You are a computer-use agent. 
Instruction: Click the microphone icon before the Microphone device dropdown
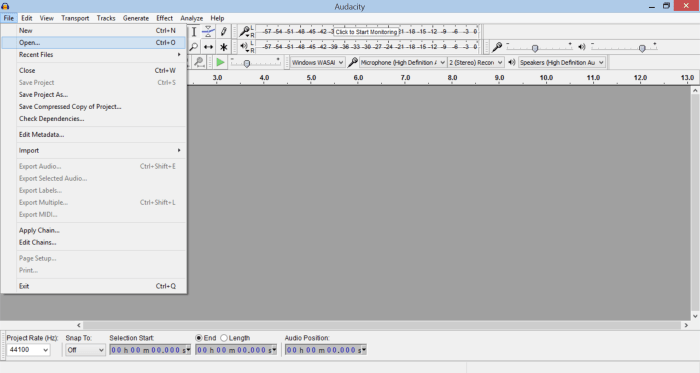pyautogui.click(x=353, y=62)
